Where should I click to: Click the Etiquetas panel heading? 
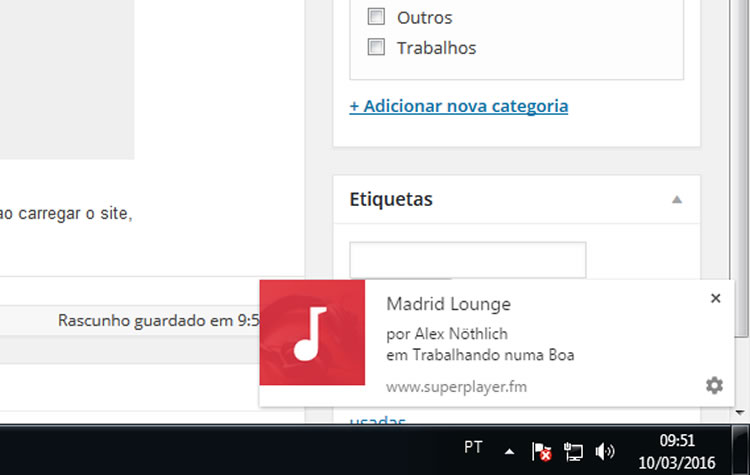(x=391, y=199)
